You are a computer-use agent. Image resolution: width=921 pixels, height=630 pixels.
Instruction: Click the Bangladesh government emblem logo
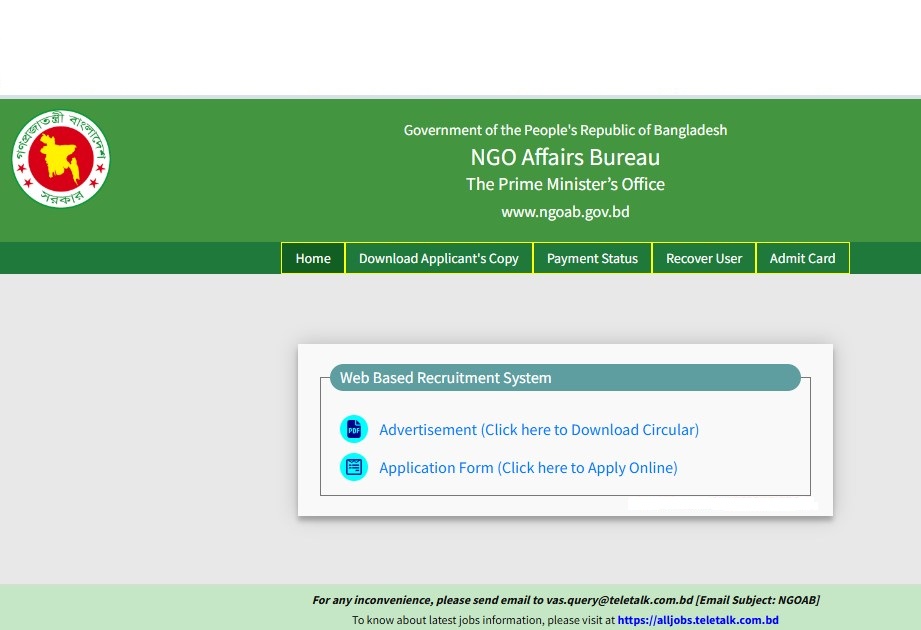[61, 159]
